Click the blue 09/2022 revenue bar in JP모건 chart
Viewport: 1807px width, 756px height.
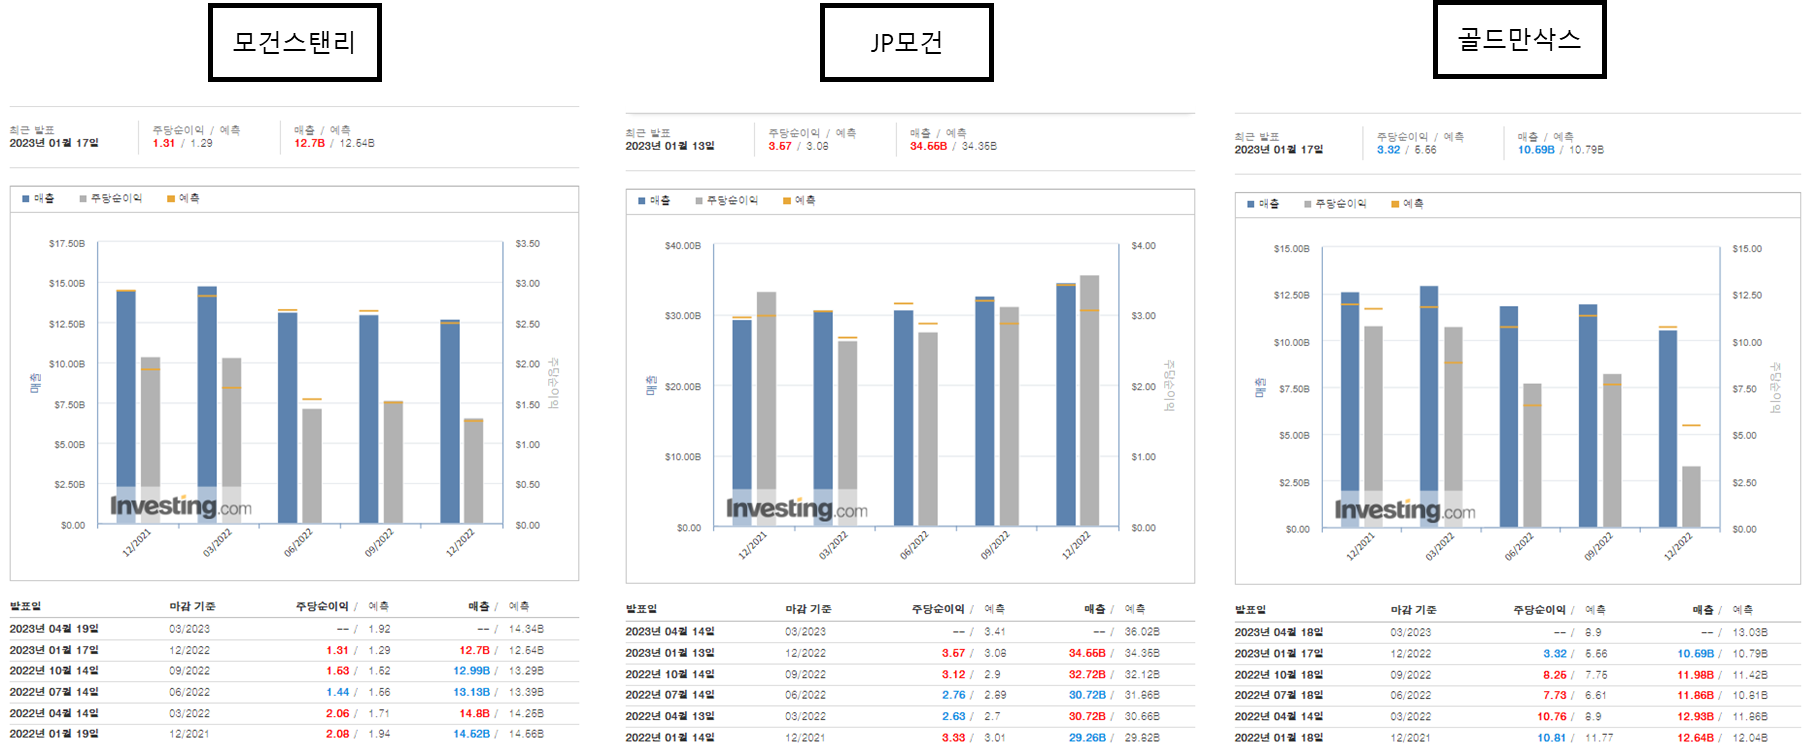click(x=985, y=411)
